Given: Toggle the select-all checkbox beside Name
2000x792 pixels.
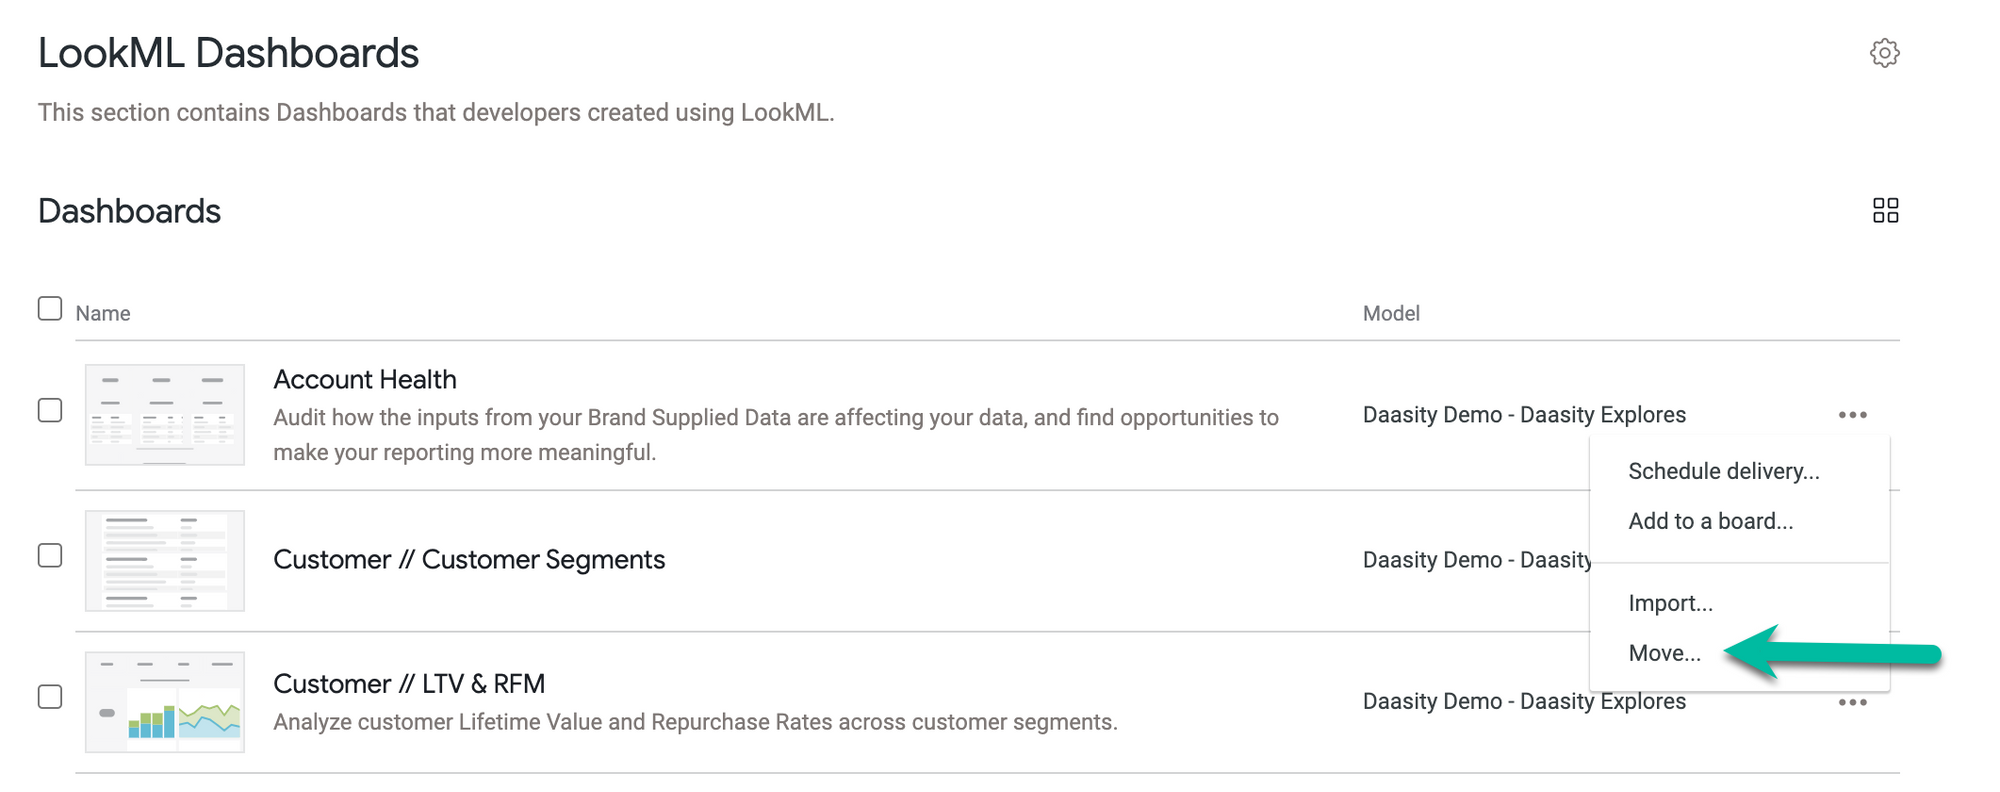Looking at the screenshot, I should click(50, 309).
